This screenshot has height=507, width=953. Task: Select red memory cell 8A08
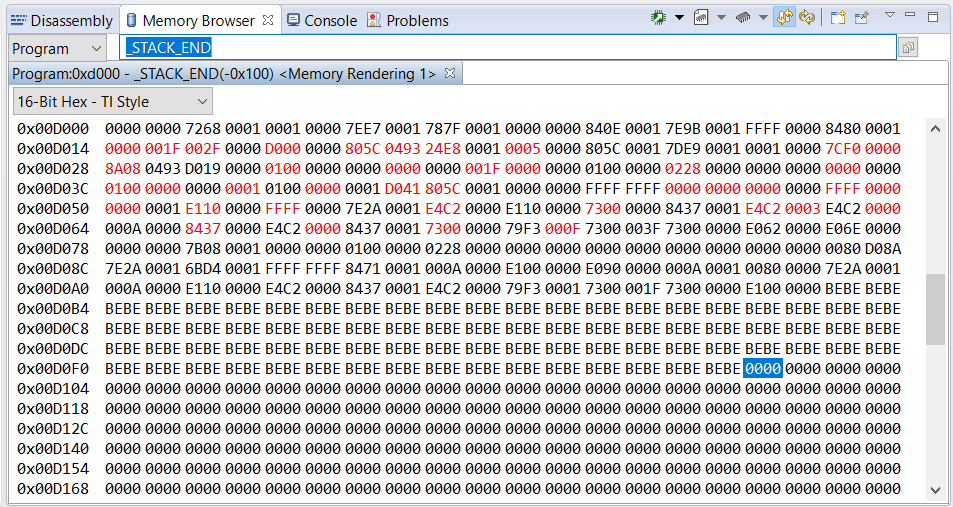123,169
